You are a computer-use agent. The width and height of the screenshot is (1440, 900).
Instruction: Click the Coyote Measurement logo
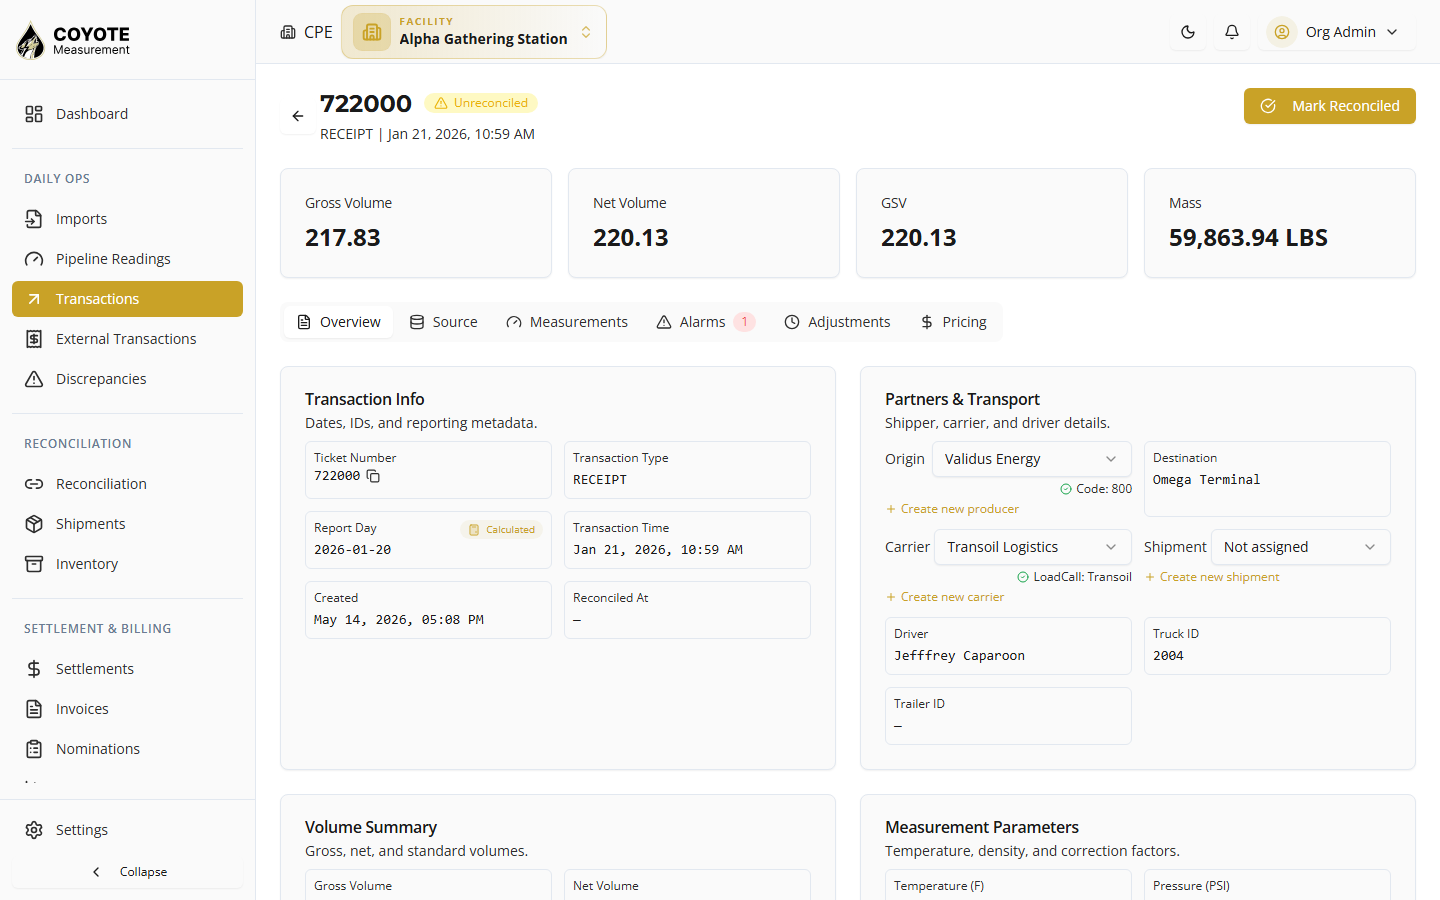pos(74,40)
